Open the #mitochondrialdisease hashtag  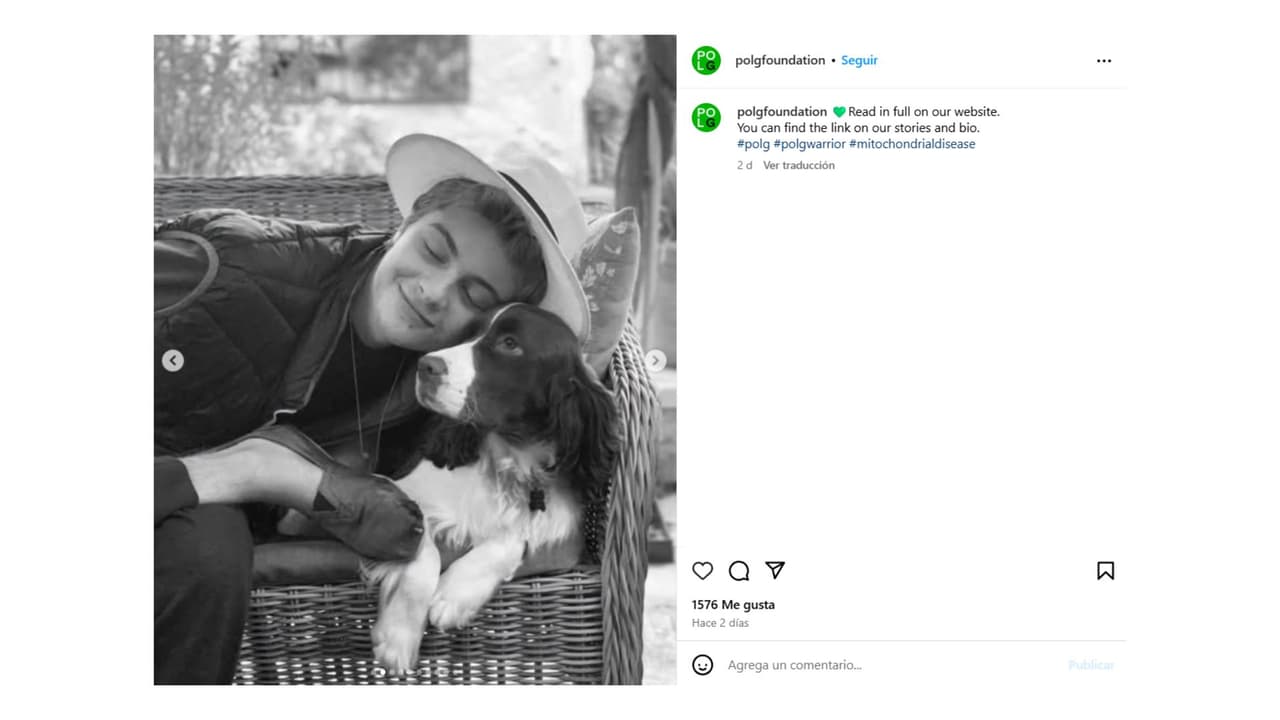(912, 144)
